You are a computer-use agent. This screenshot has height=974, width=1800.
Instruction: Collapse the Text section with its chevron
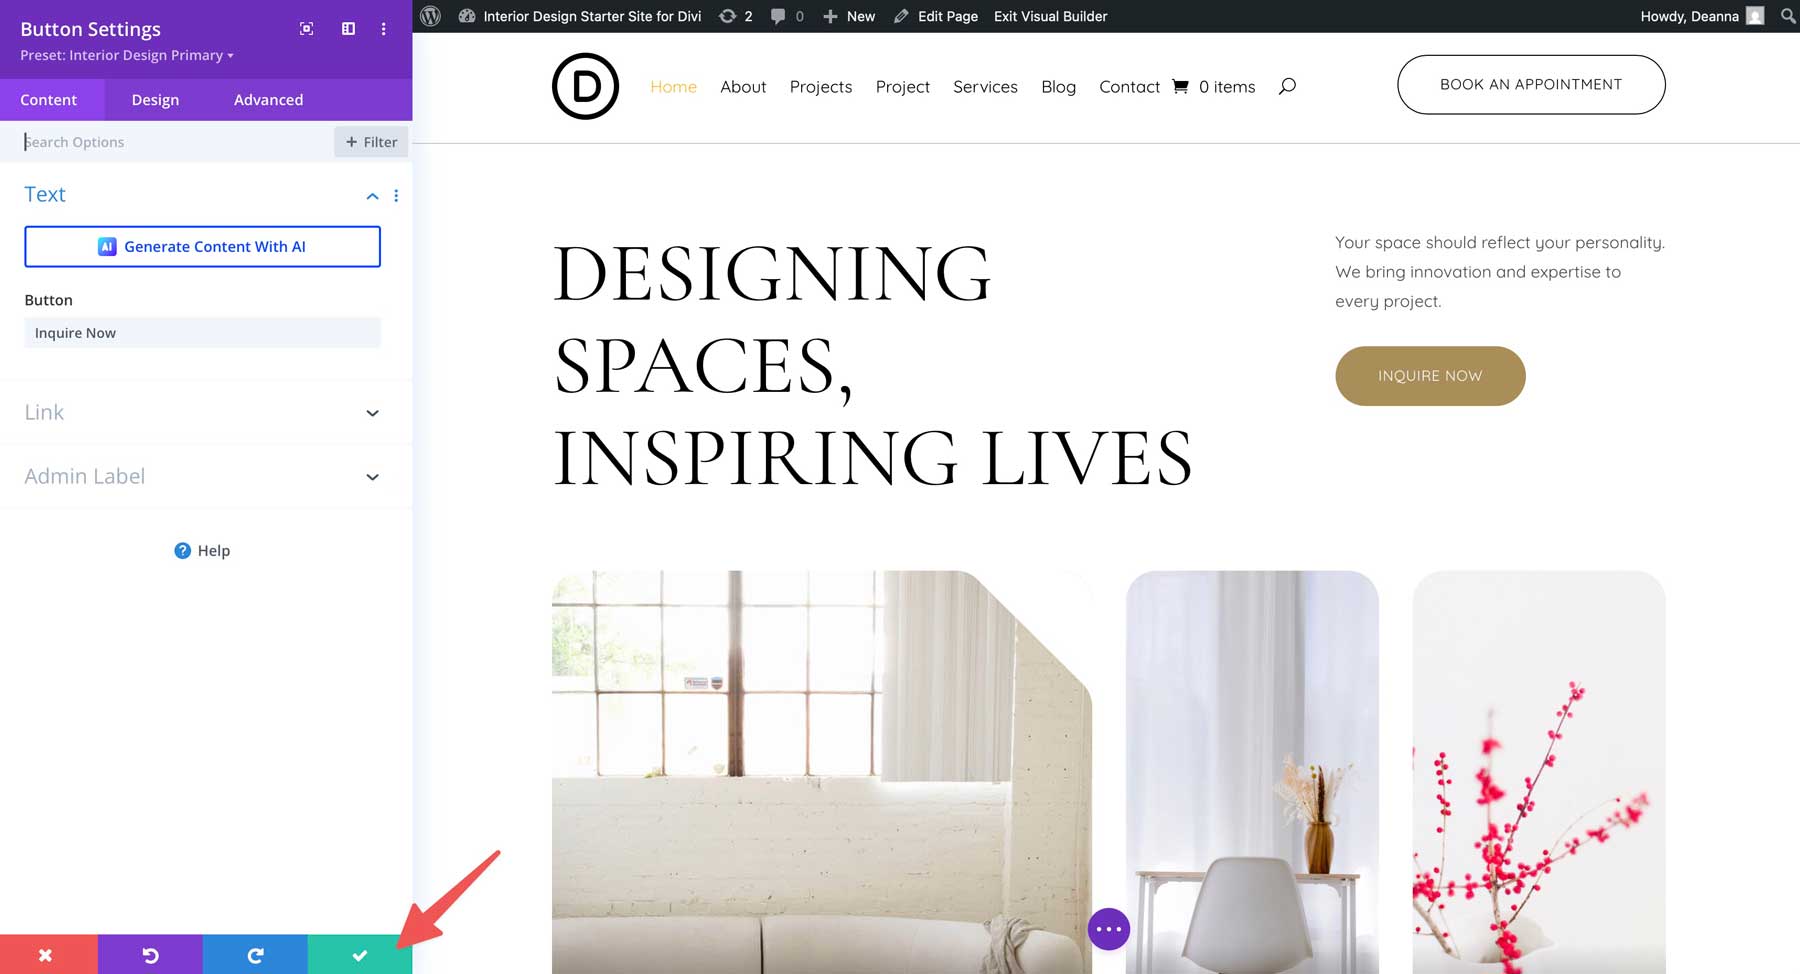(x=372, y=195)
